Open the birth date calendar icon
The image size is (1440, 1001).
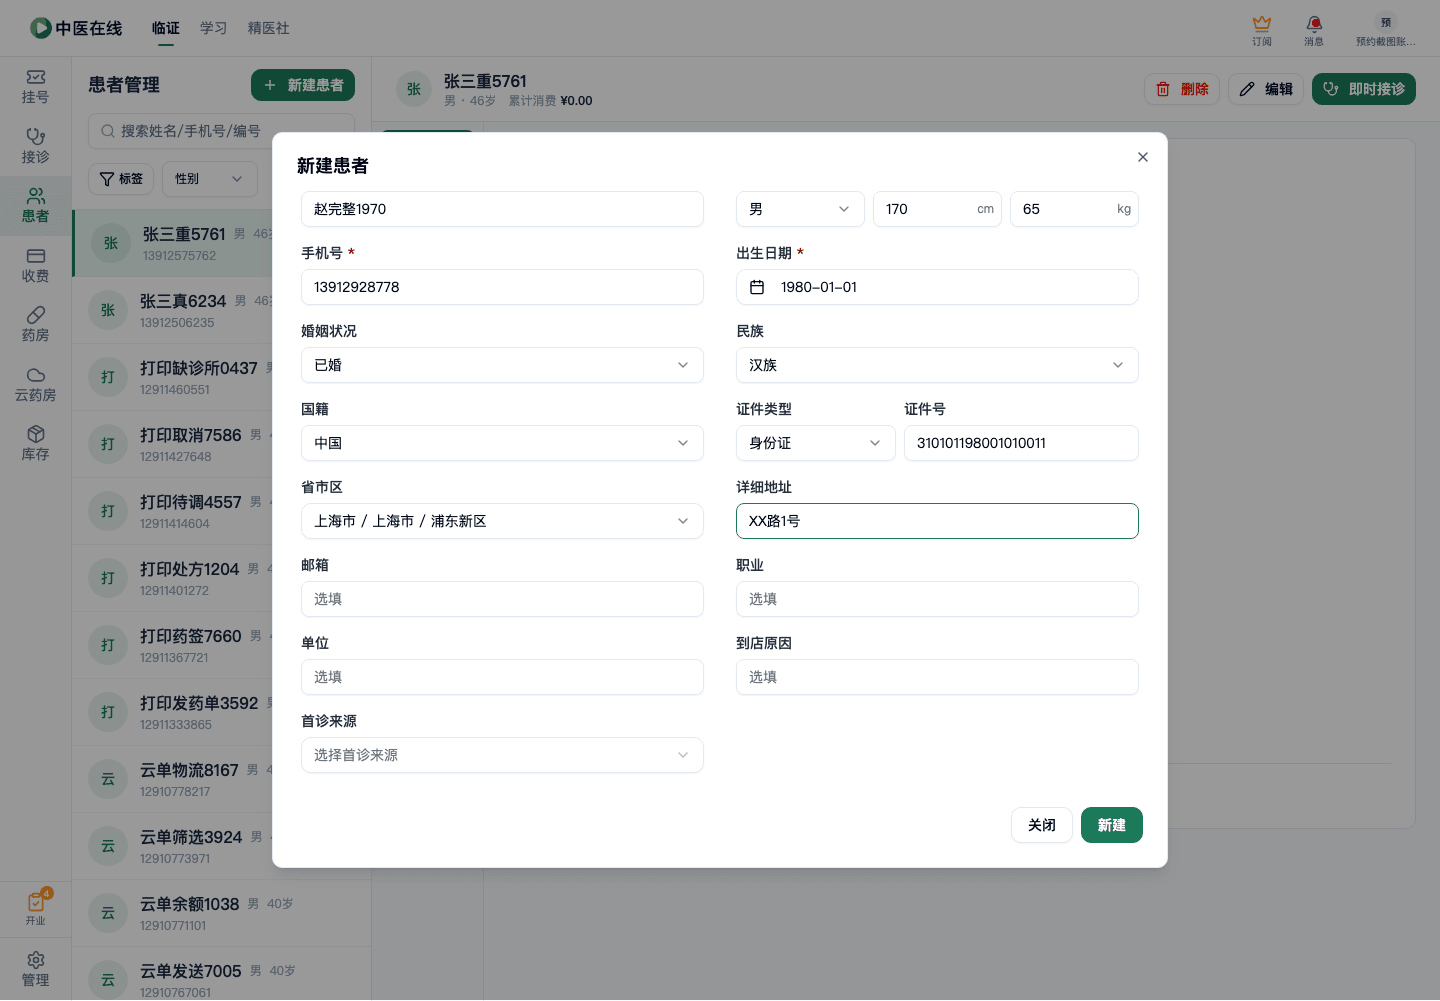click(x=757, y=287)
